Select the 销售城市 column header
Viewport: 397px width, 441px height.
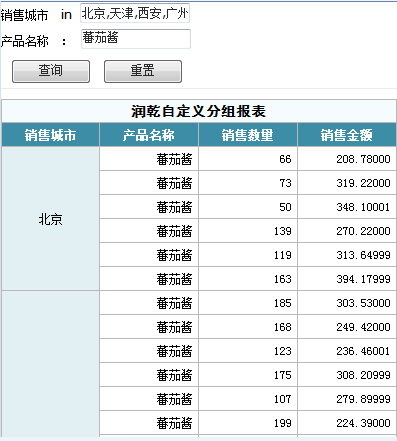(x=50, y=135)
